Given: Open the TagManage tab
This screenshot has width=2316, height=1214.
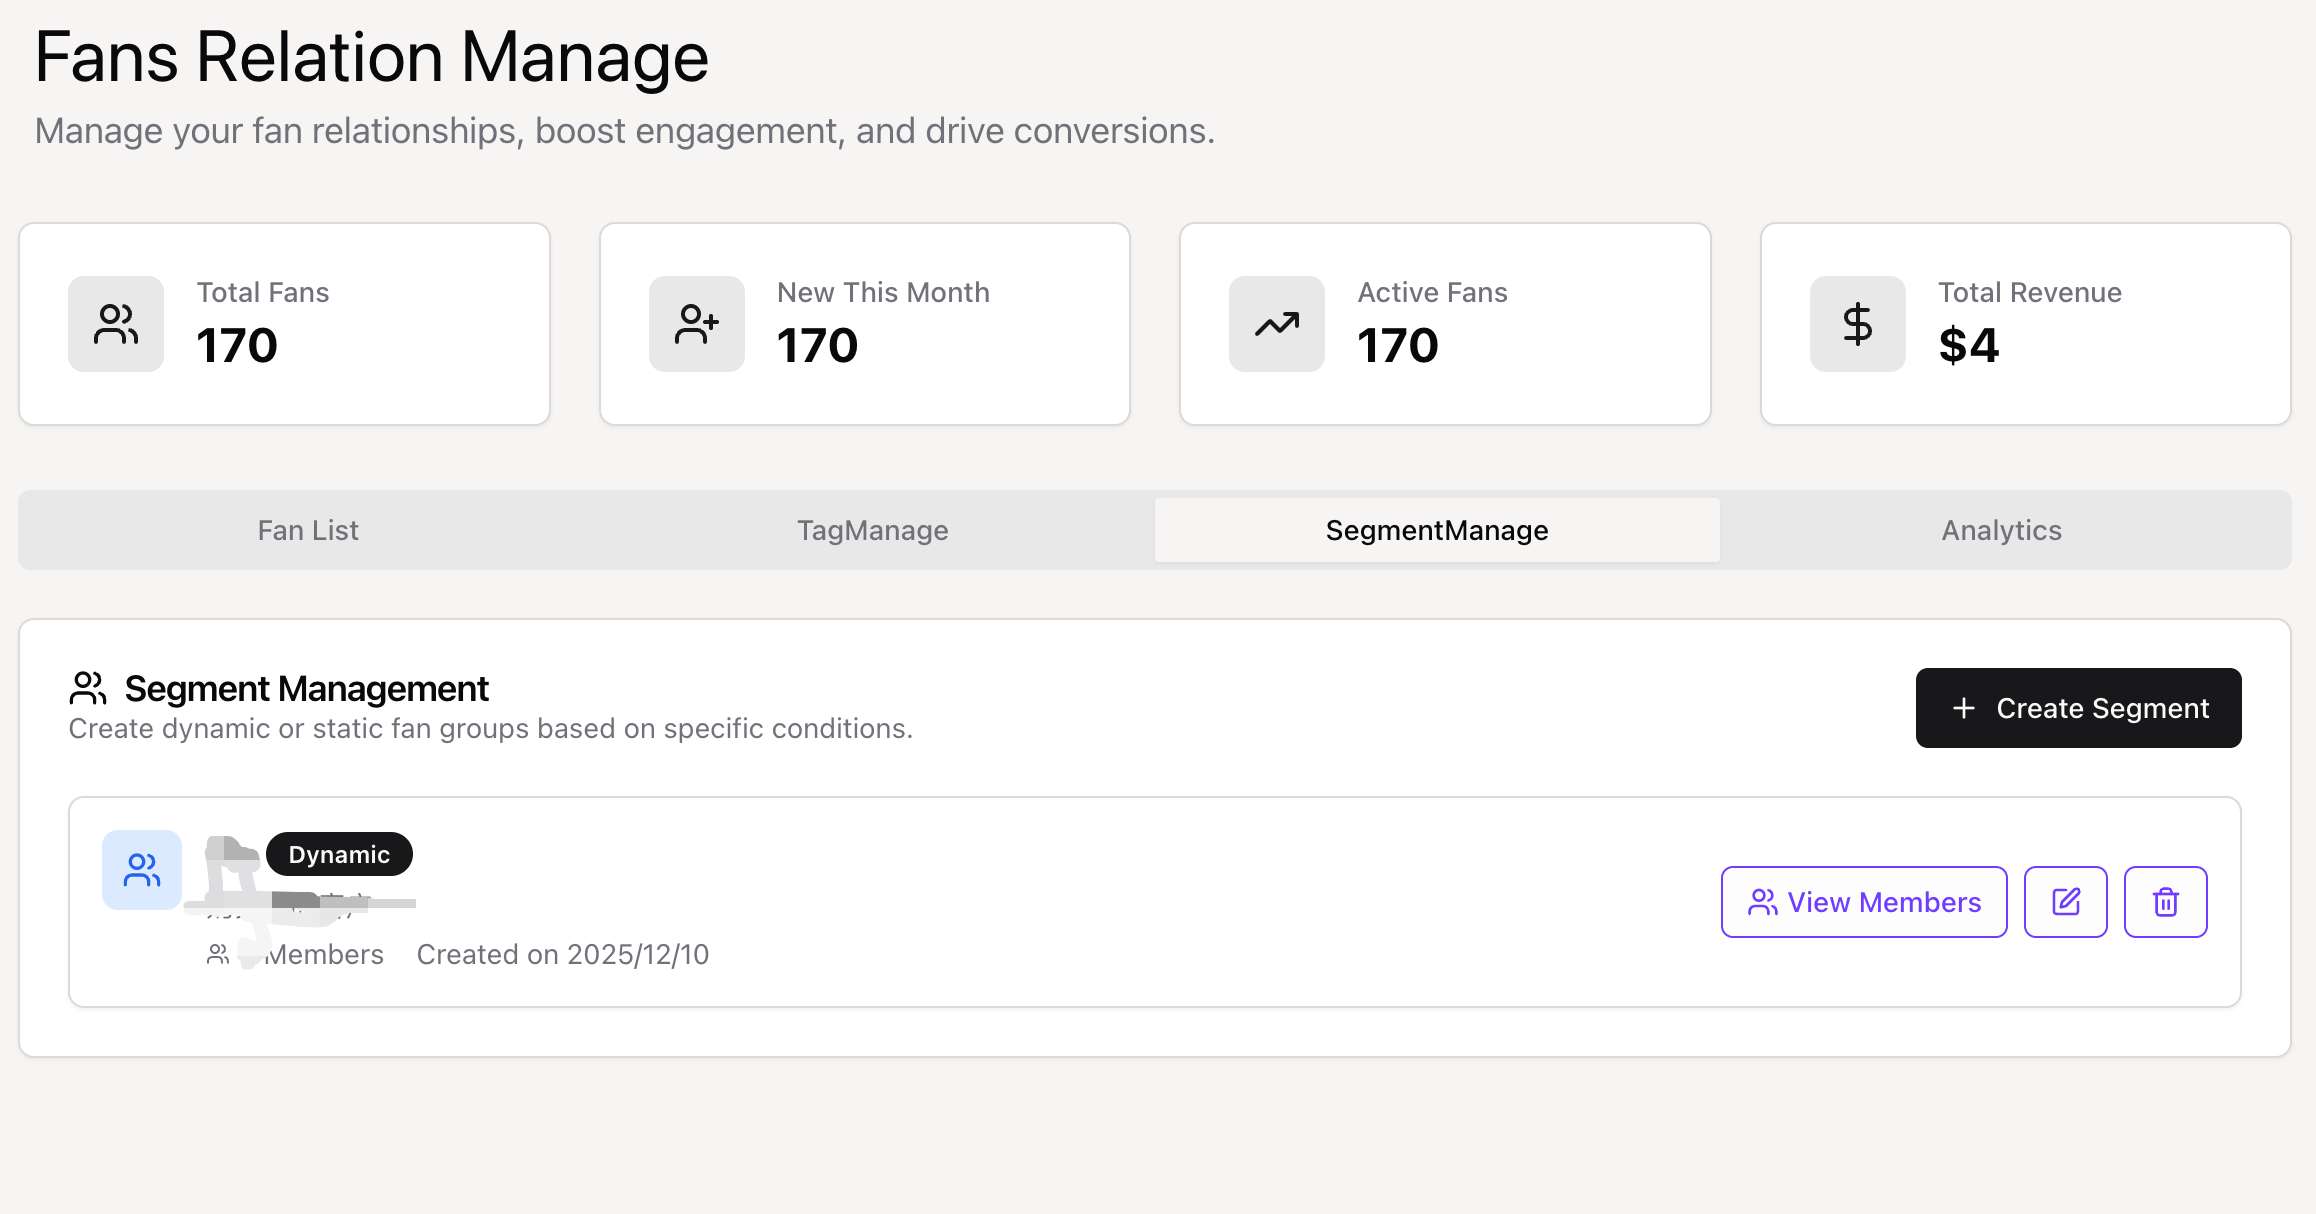Looking at the screenshot, I should pyautogui.click(x=872, y=530).
